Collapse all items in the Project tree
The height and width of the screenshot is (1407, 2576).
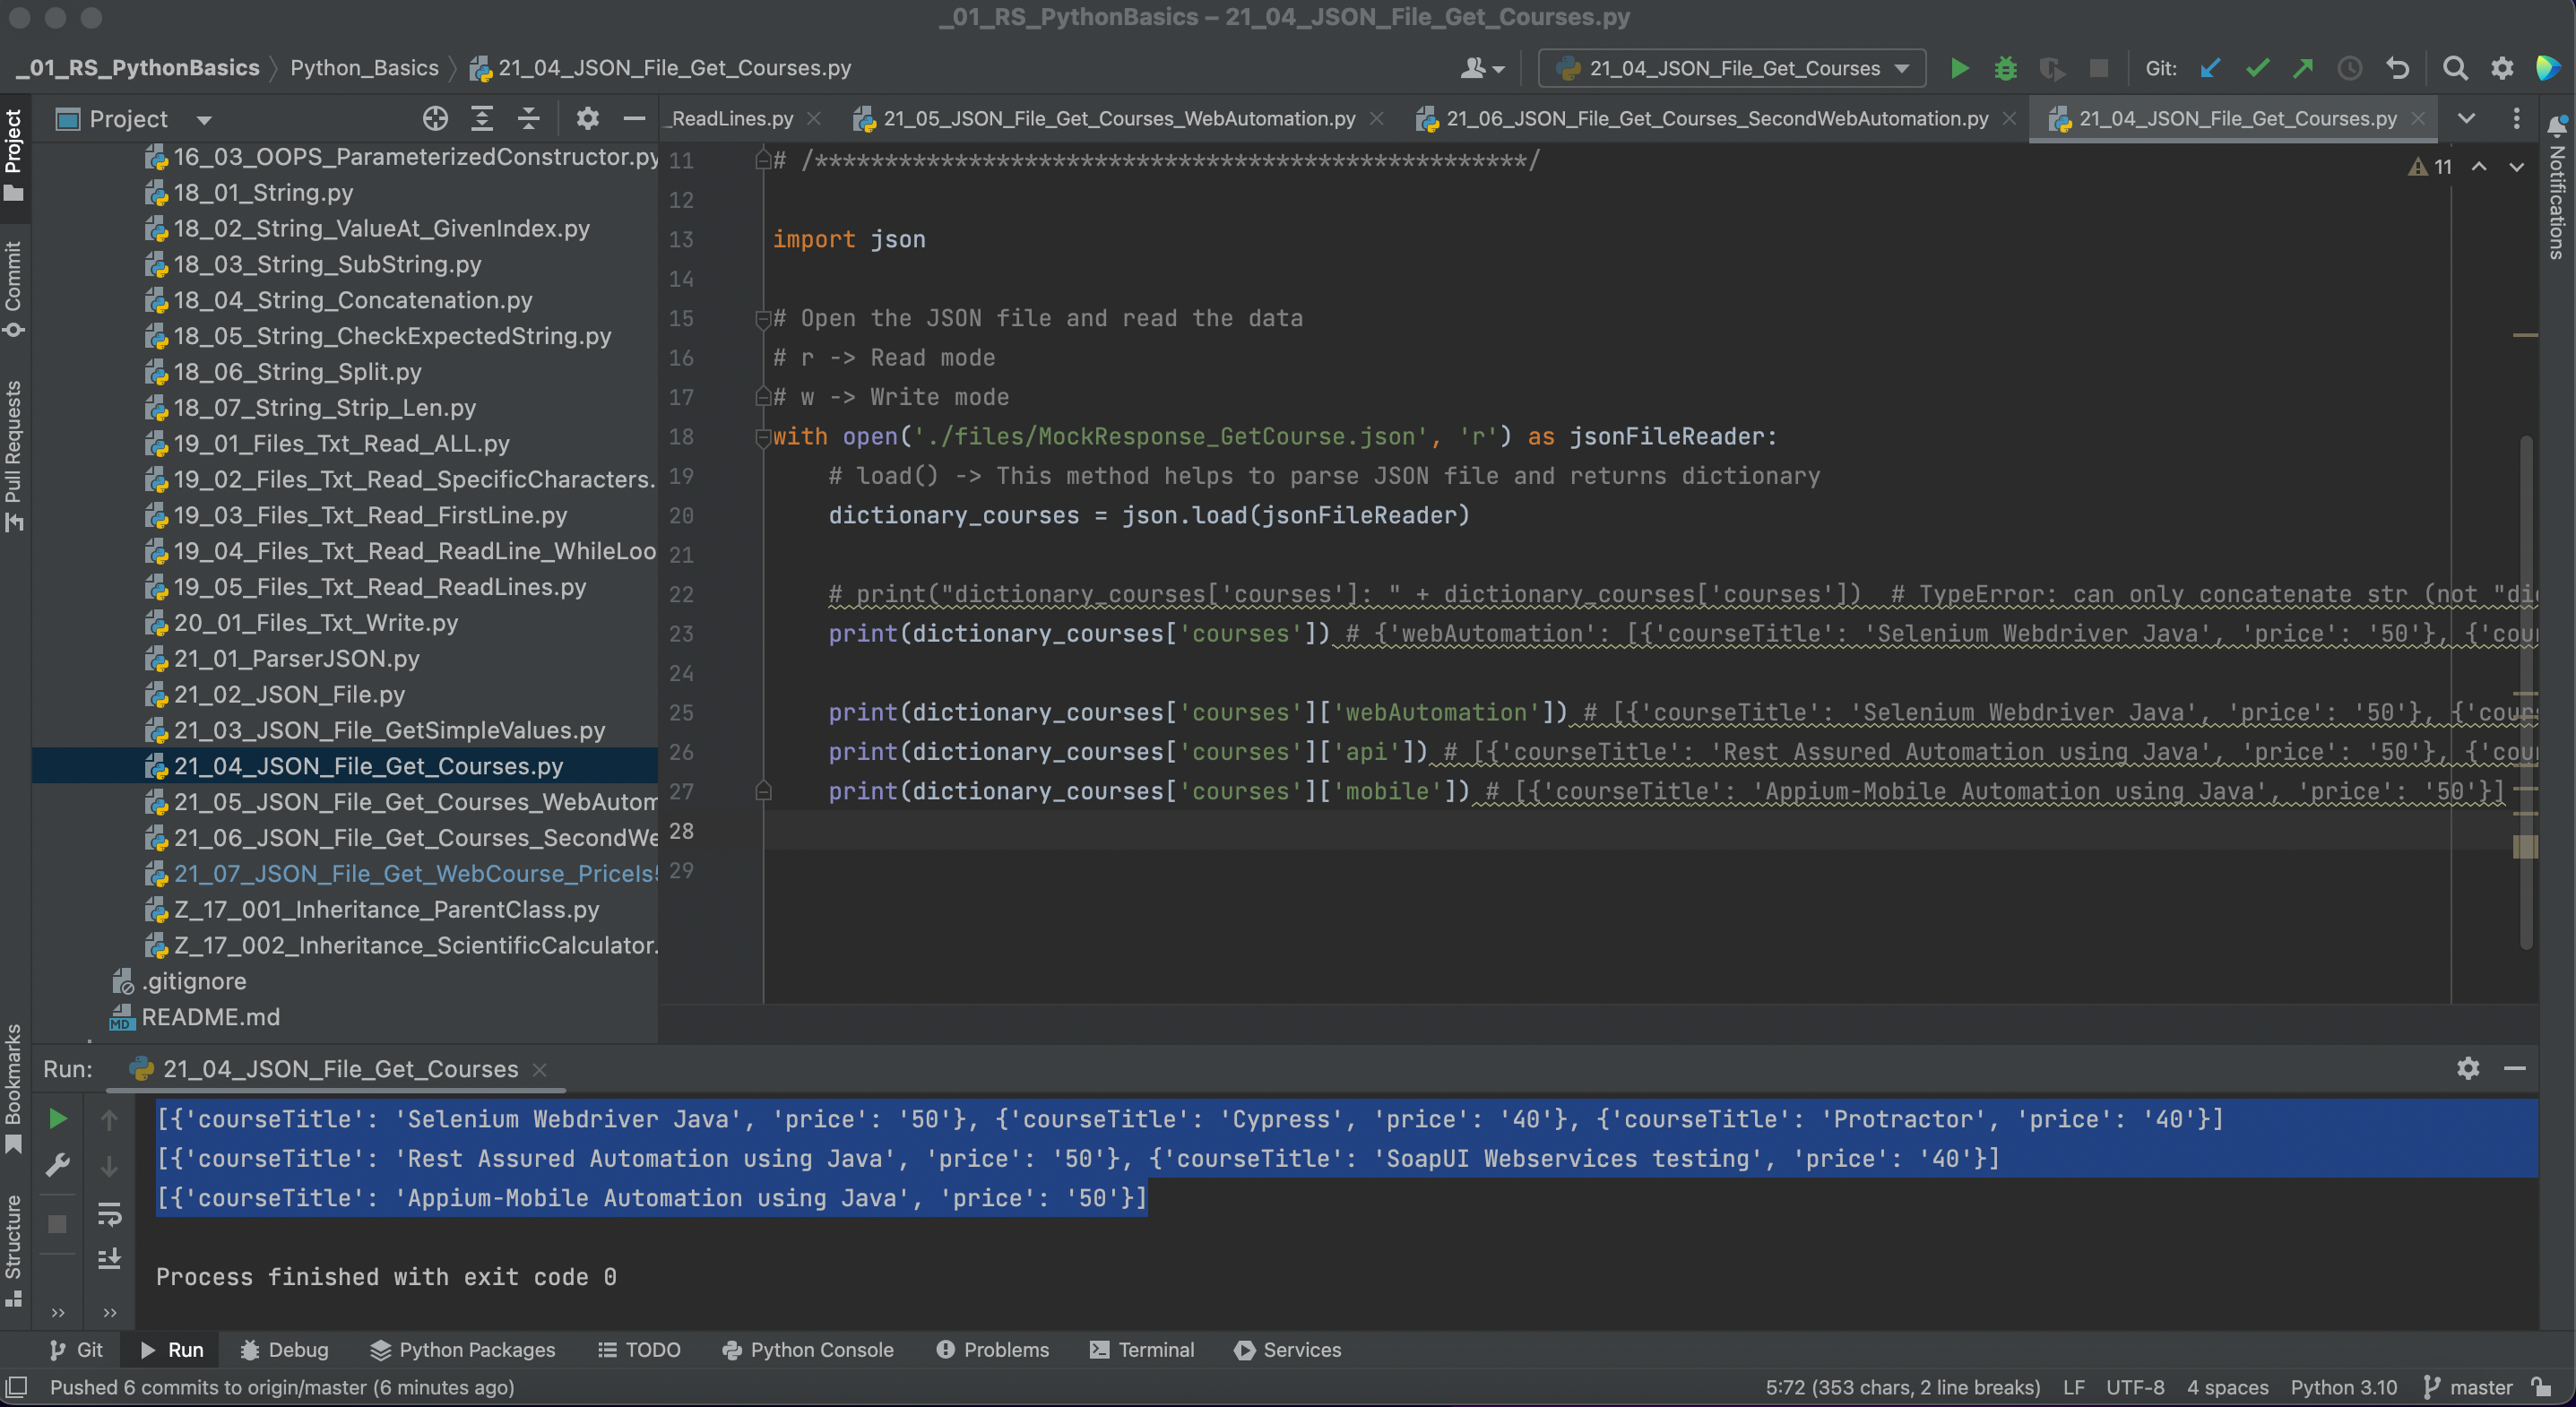pyautogui.click(x=529, y=119)
